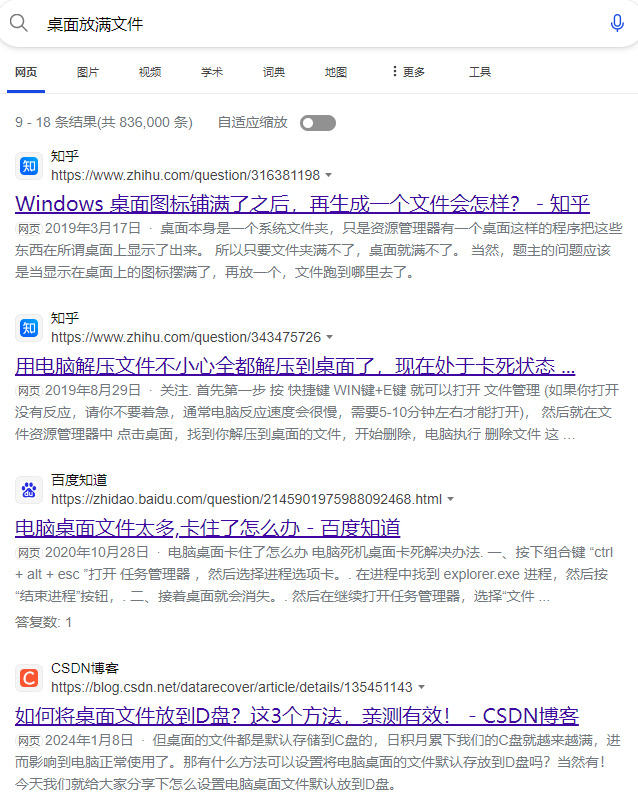Switch to the 图片 tab
This screenshot has width=638, height=812.
pyautogui.click(x=88, y=72)
